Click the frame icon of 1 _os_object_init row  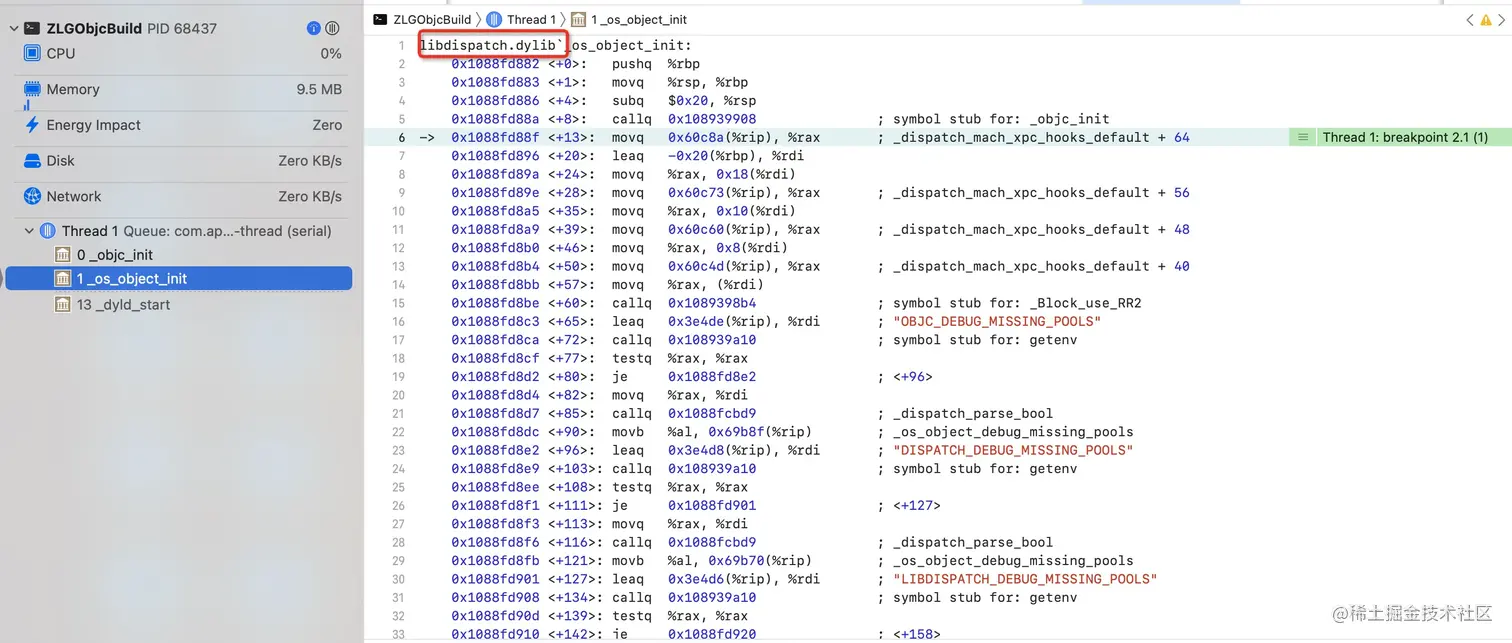(x=62, y=279)
